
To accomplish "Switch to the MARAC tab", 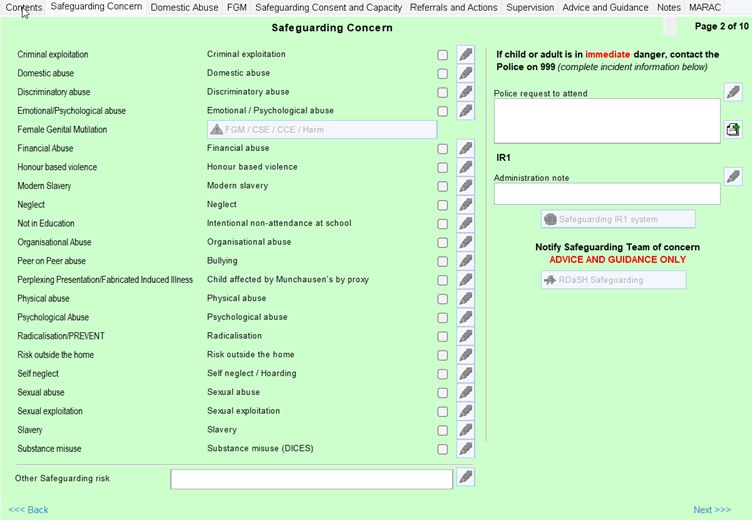I will coord(705,7).
